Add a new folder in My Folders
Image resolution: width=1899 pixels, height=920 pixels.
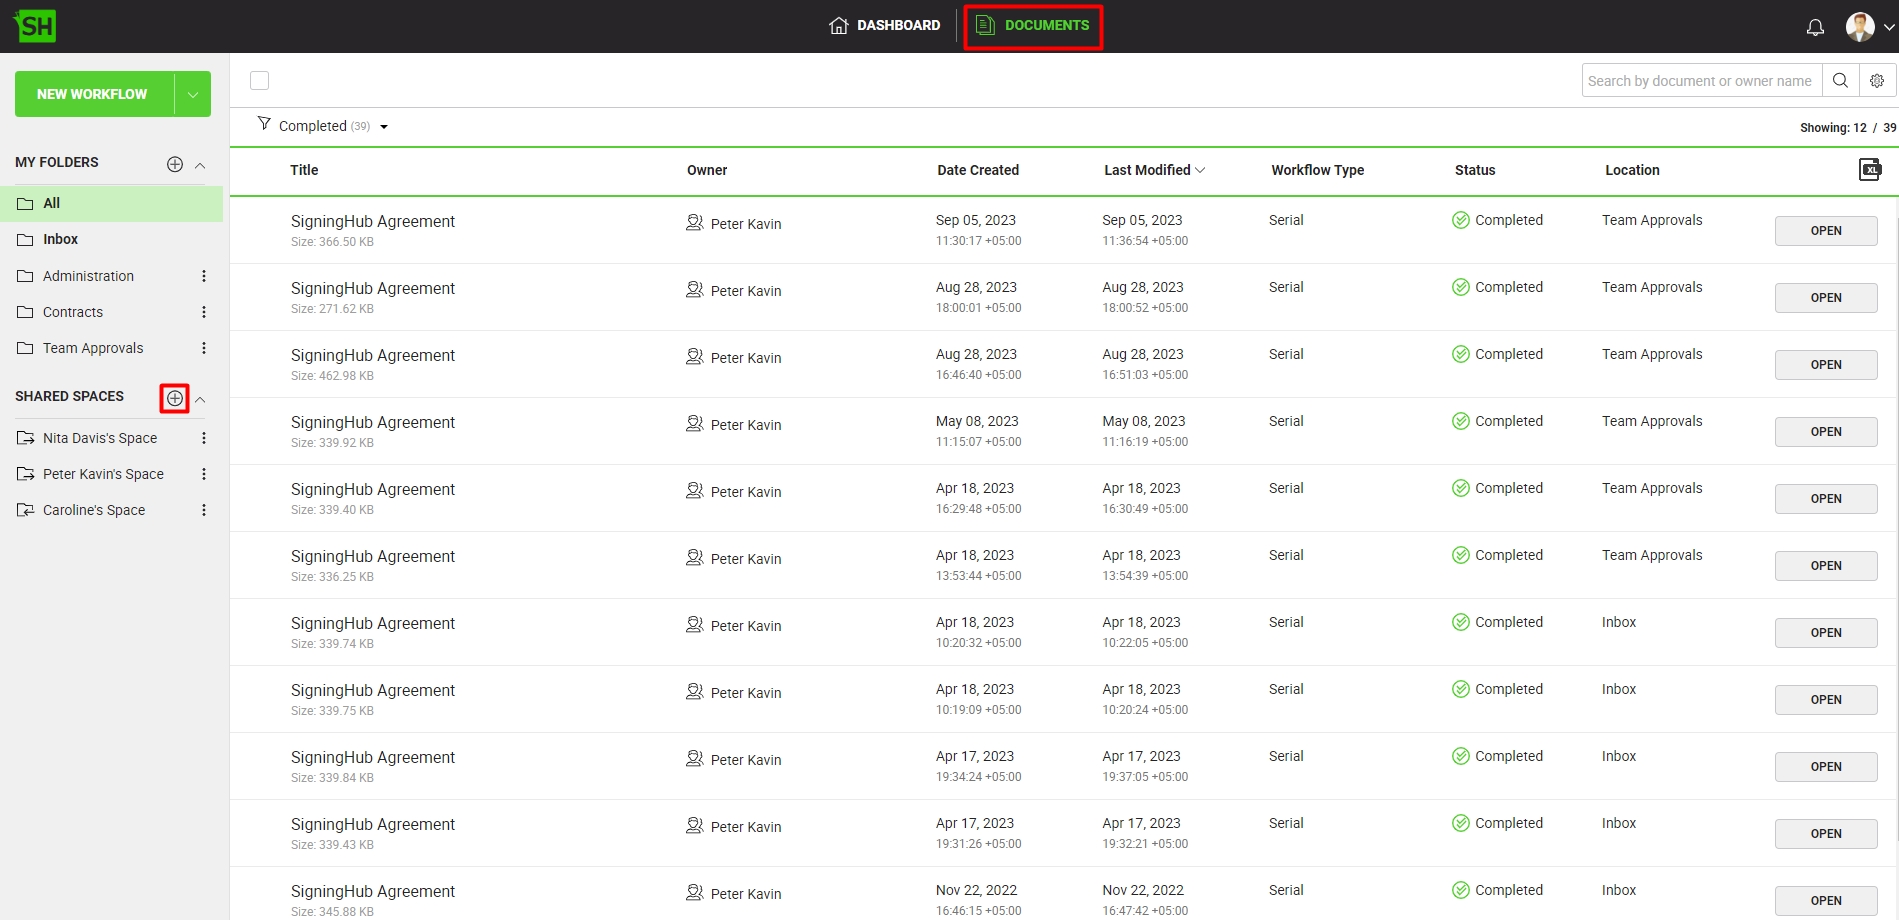[x=175, y=164]
